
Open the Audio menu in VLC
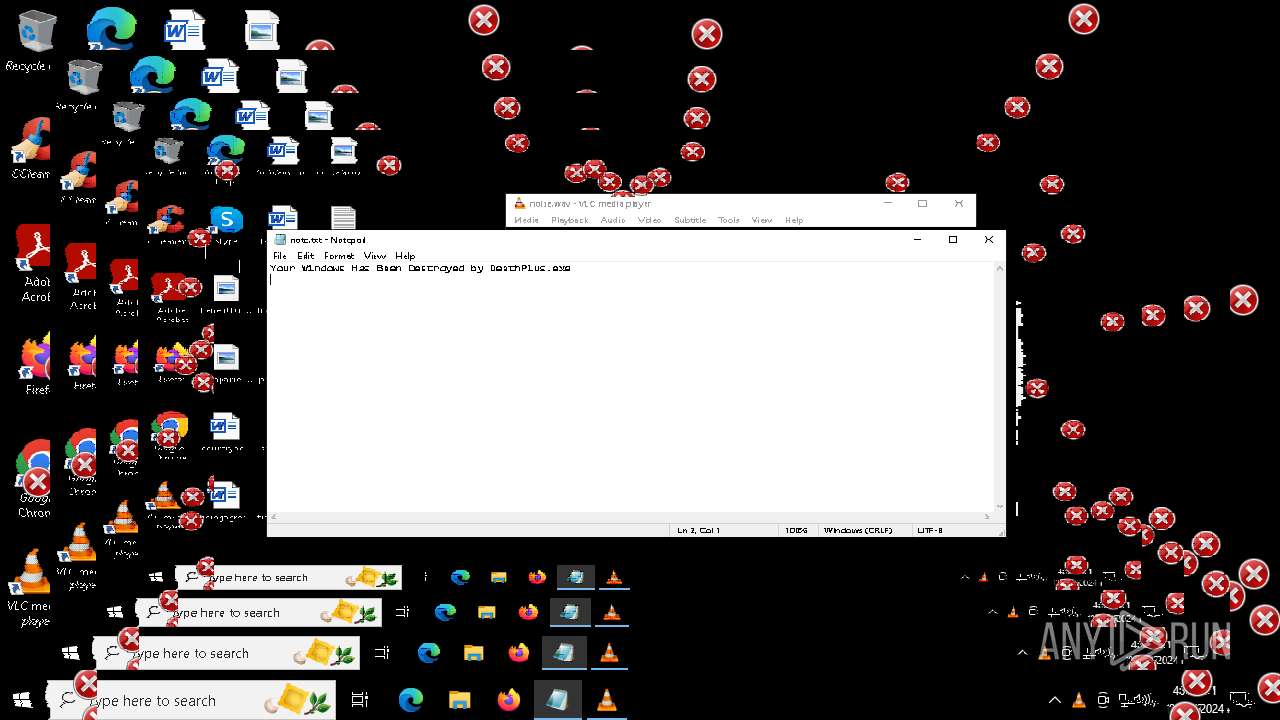pos(613,220)
